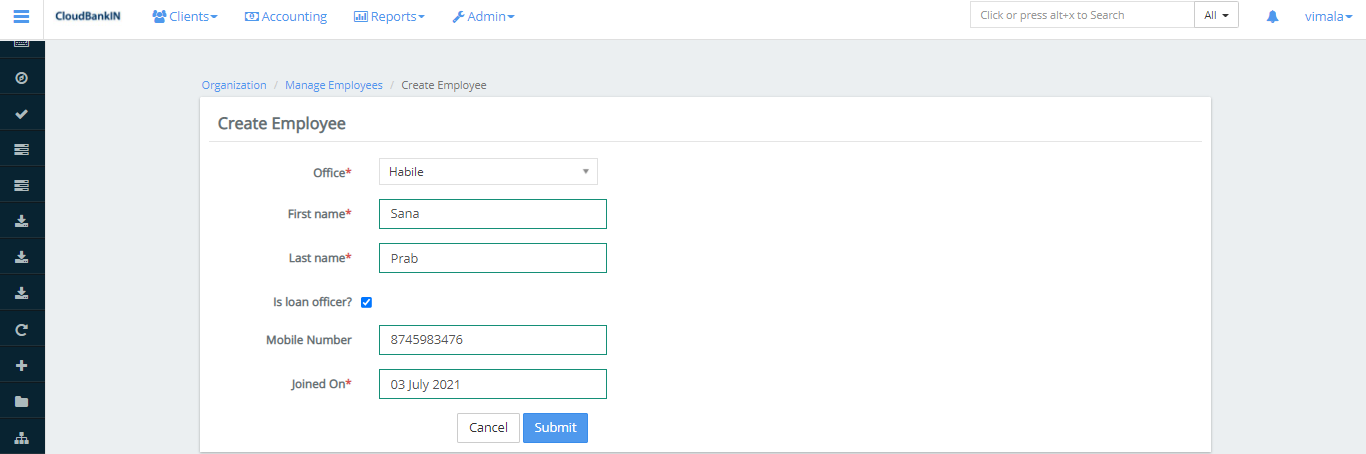Click the refresh arrow sidebar icon
The image size is (1366, 454).
coord(22,329)
